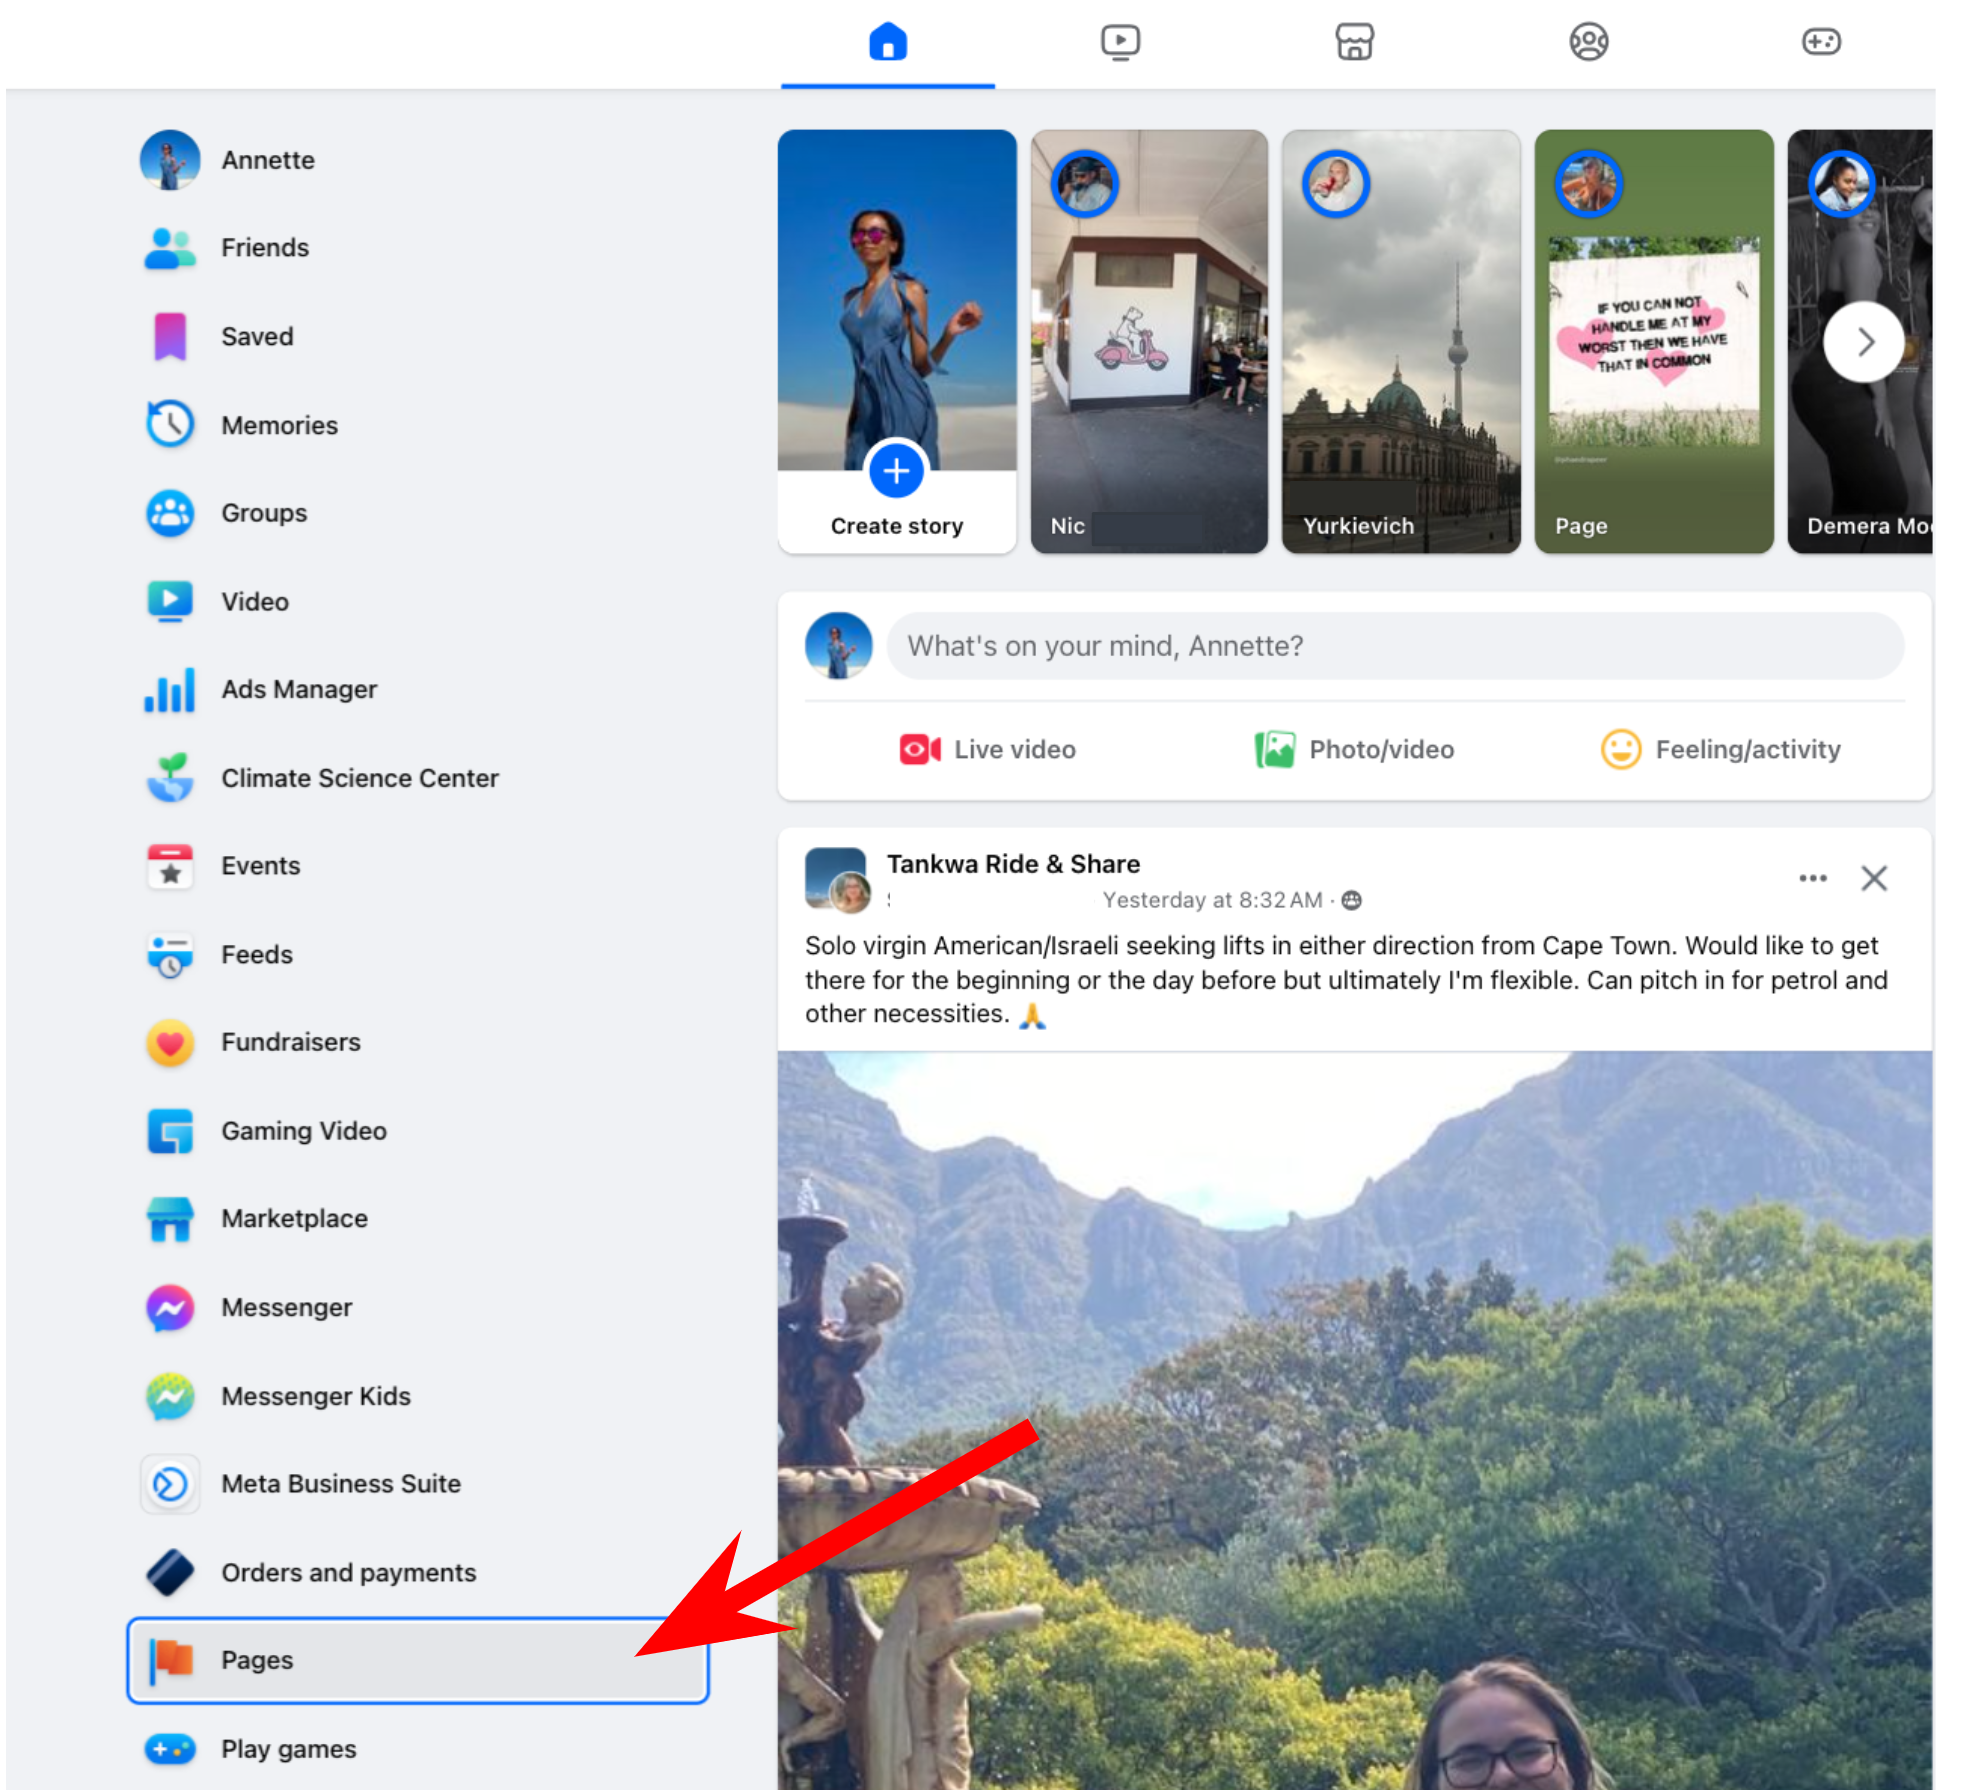Image resolution: width=1982 pixels, height=1790 pixels.
Task: Switch to the Home tab
Action: click(887, 42)
